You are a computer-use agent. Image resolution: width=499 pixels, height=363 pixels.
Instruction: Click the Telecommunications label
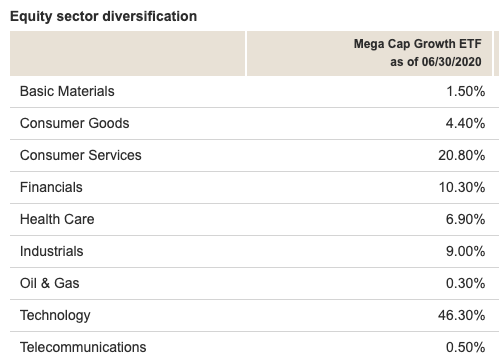[83, 347]
